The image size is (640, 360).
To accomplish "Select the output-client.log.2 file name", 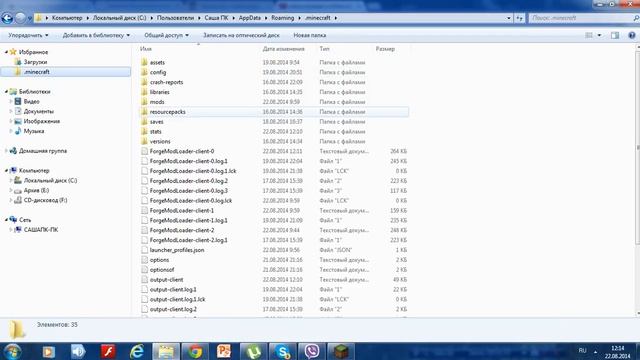I will click(x=173, y=309).
